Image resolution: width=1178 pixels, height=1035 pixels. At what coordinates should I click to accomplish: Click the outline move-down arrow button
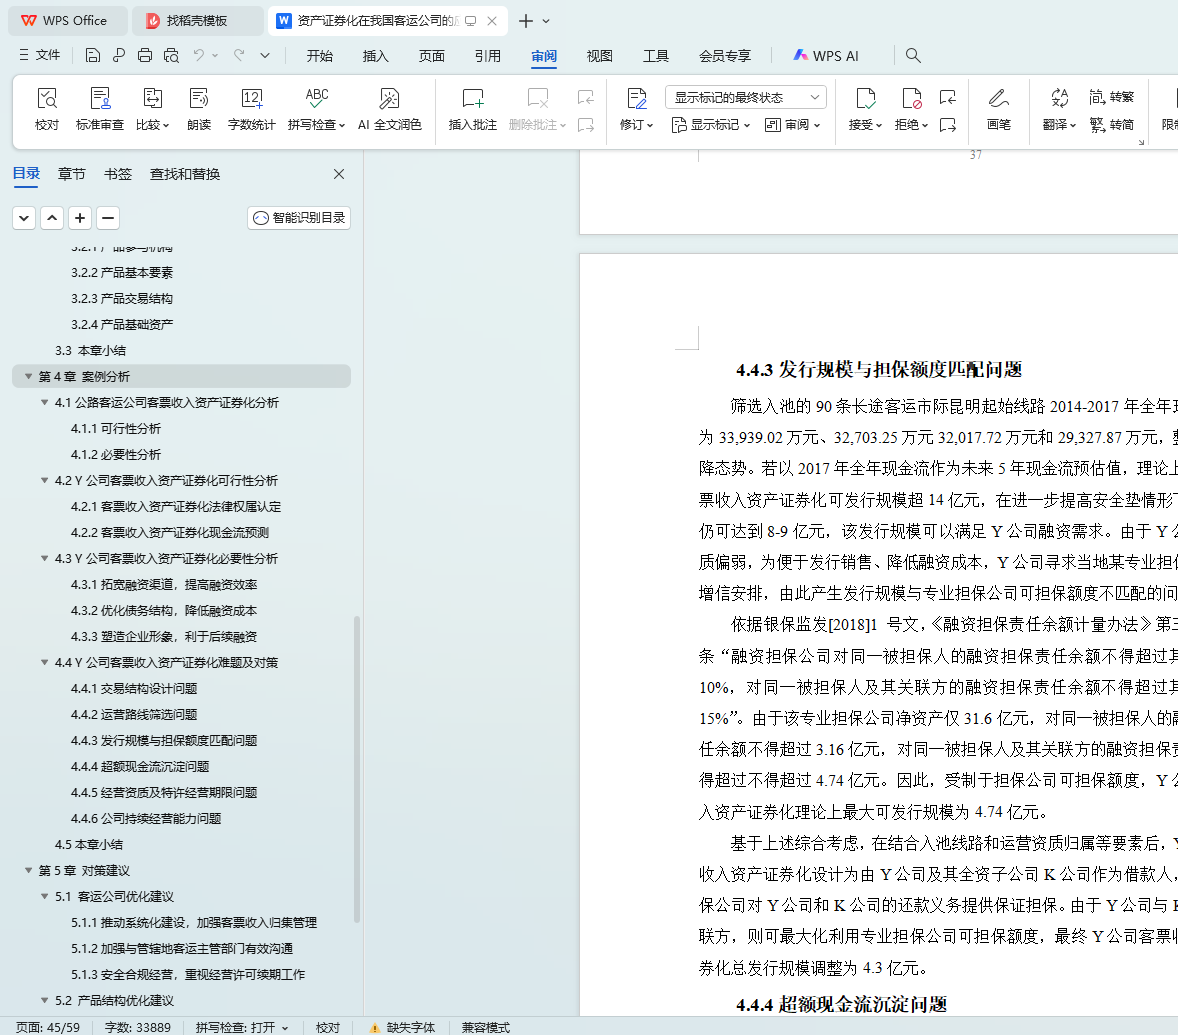point(24,218)
